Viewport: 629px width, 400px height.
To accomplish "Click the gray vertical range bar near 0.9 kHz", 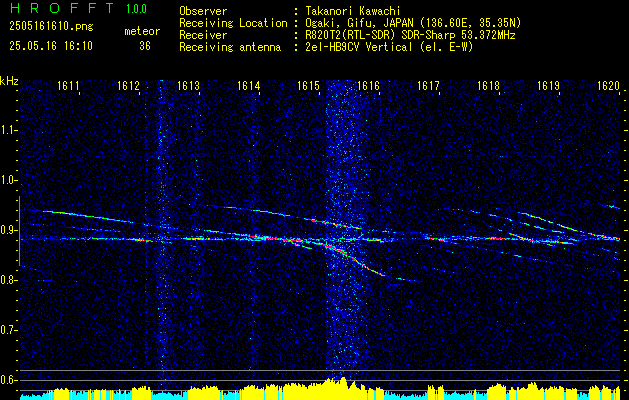I will [x=19, y=231].
